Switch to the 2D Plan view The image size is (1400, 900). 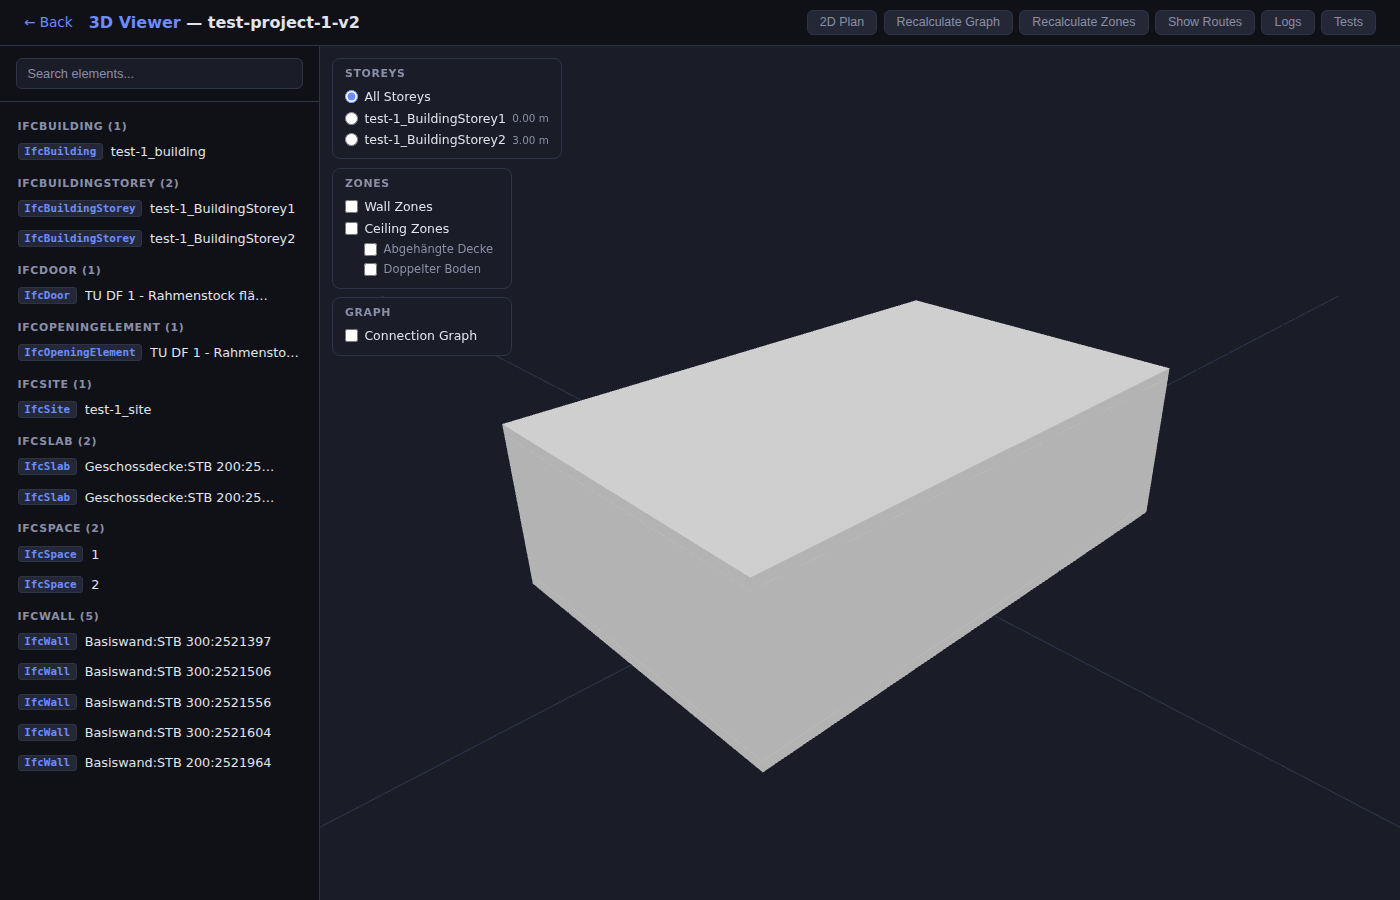tap(841, 21)
